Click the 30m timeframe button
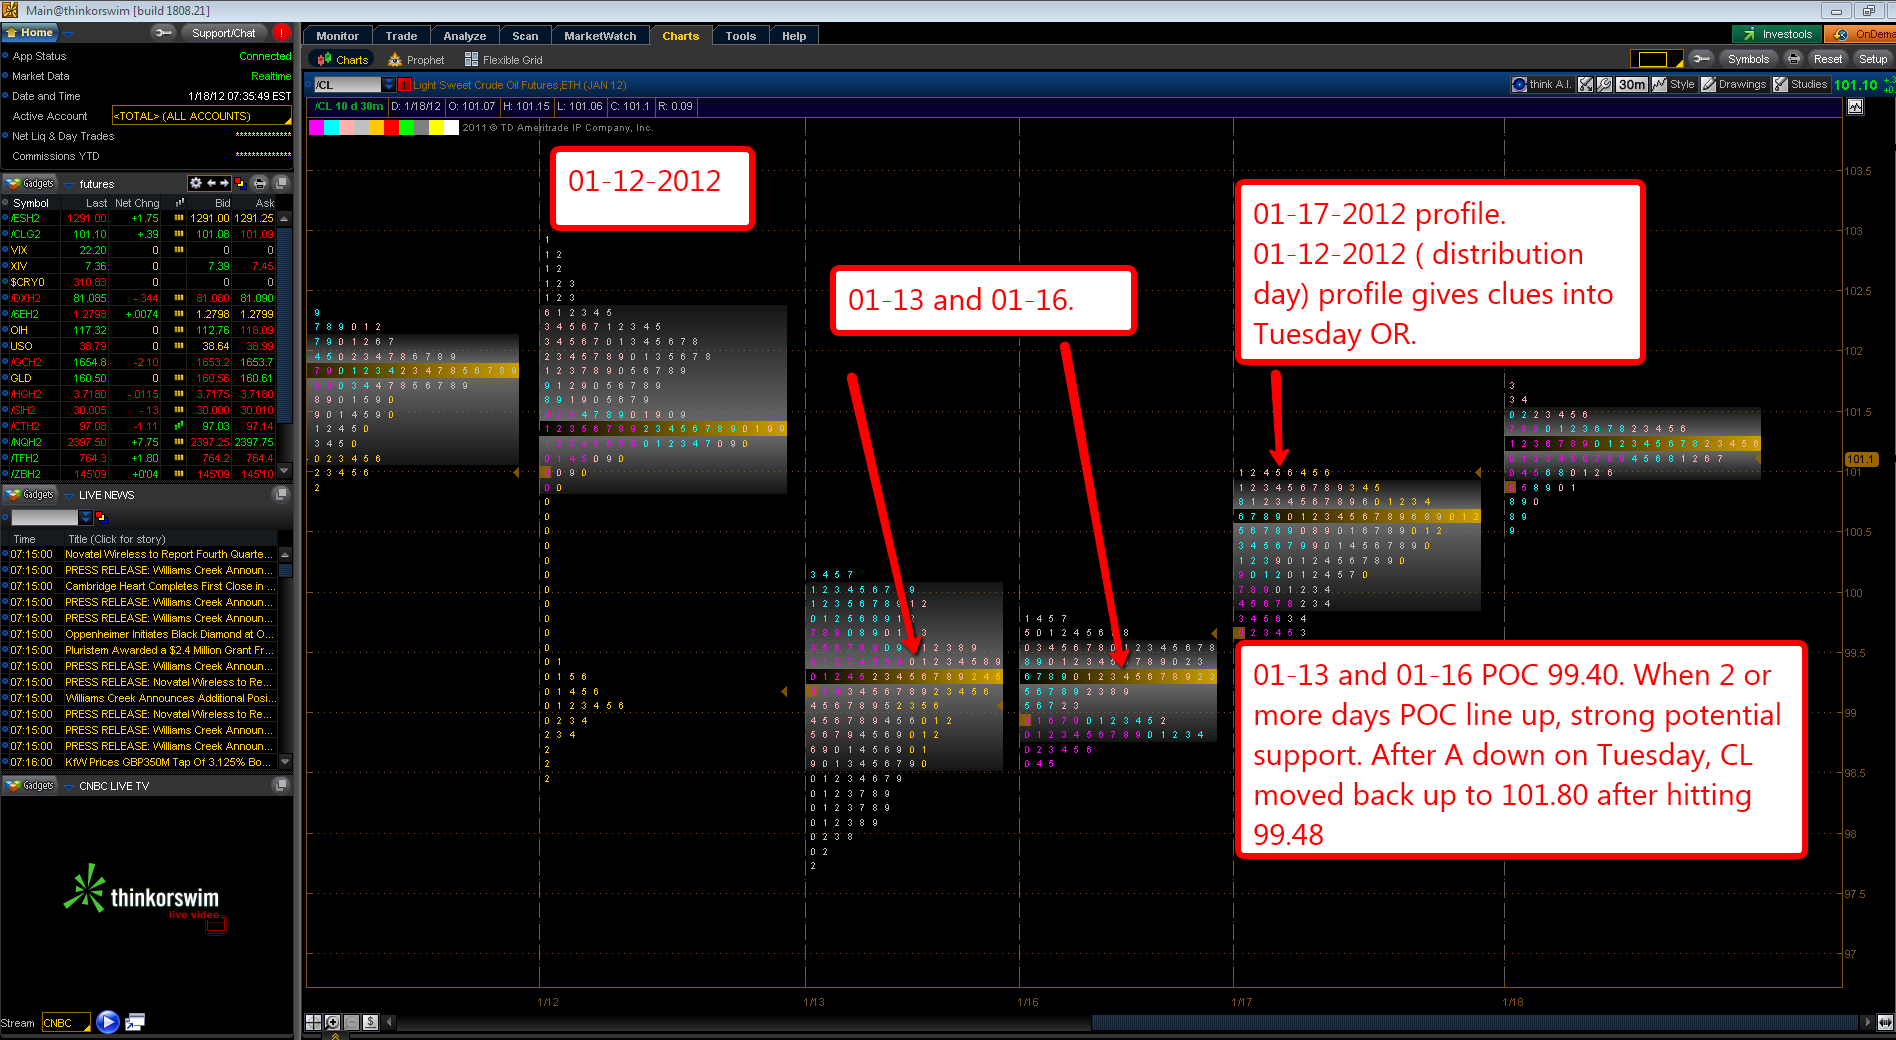The width and height of the screenshot is (1896, 1040). [x=1631, y=85]
